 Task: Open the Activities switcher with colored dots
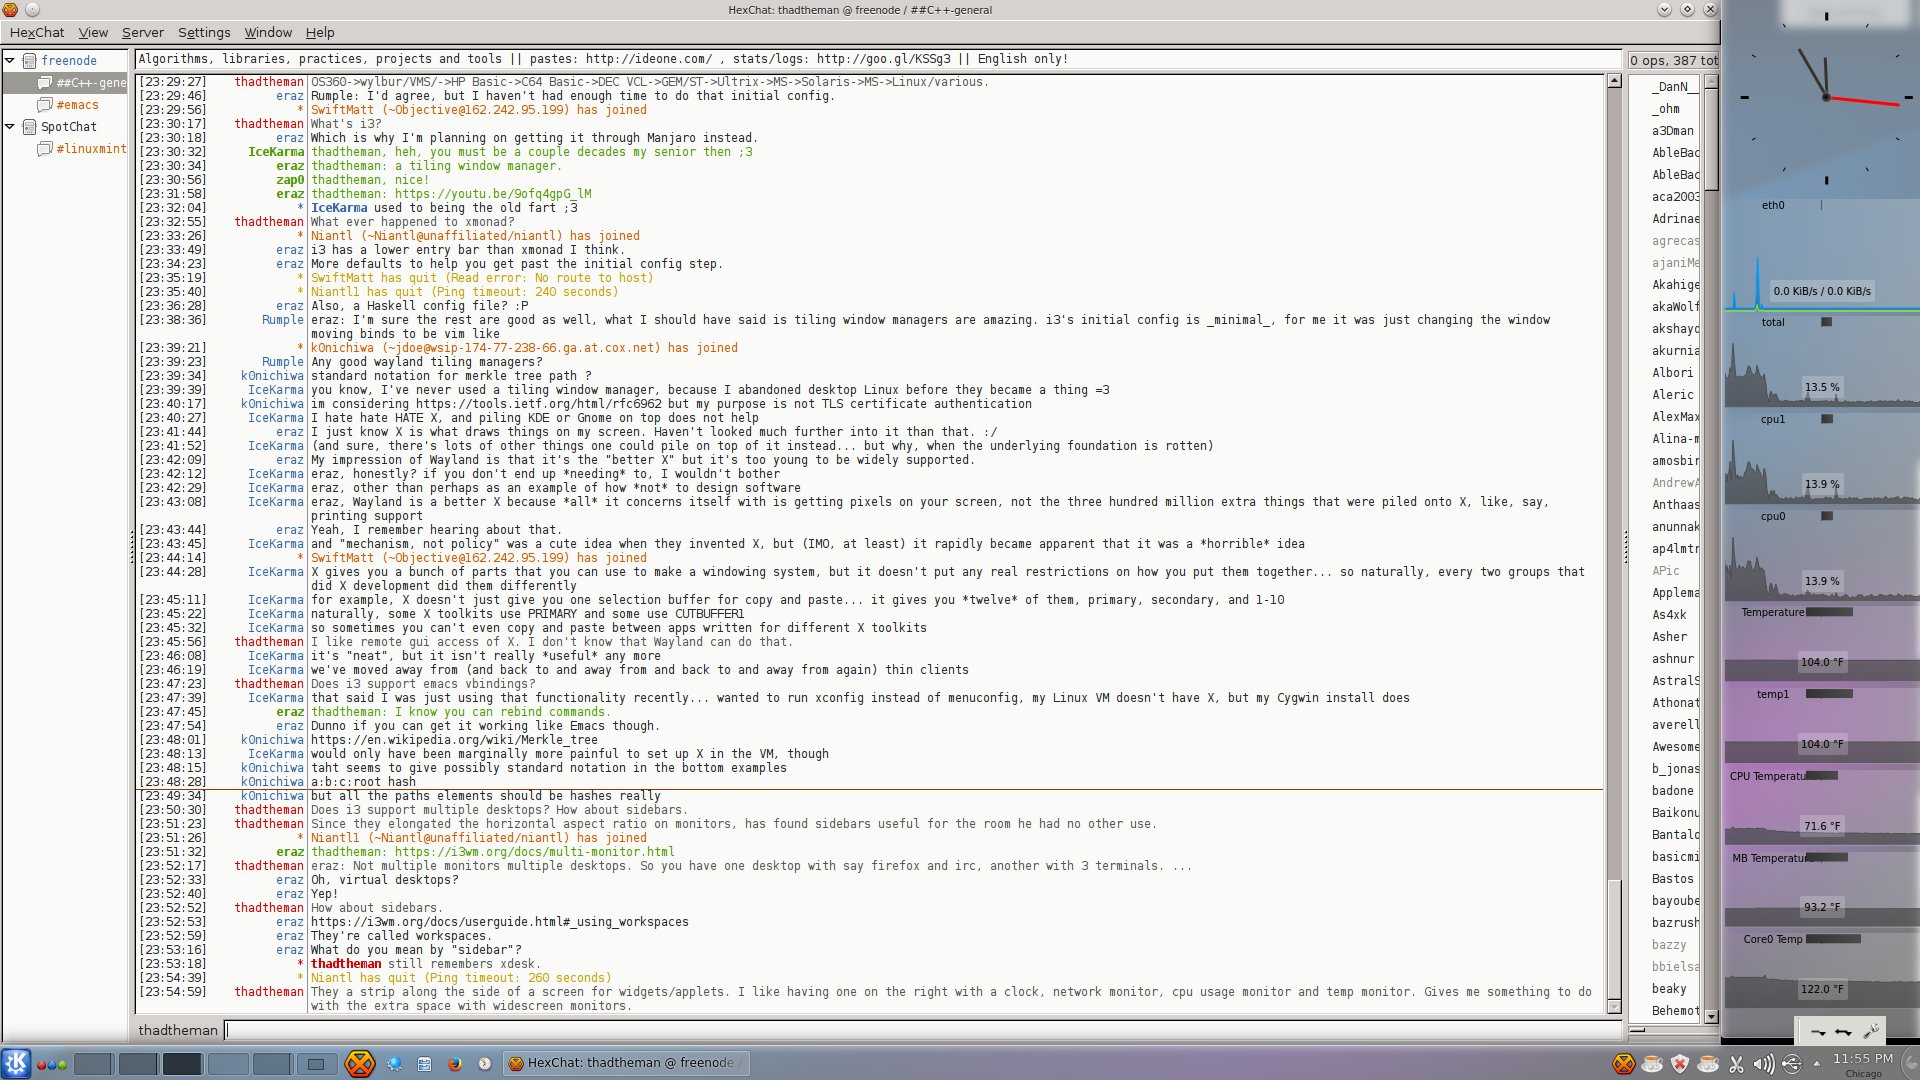[51, 1064]
